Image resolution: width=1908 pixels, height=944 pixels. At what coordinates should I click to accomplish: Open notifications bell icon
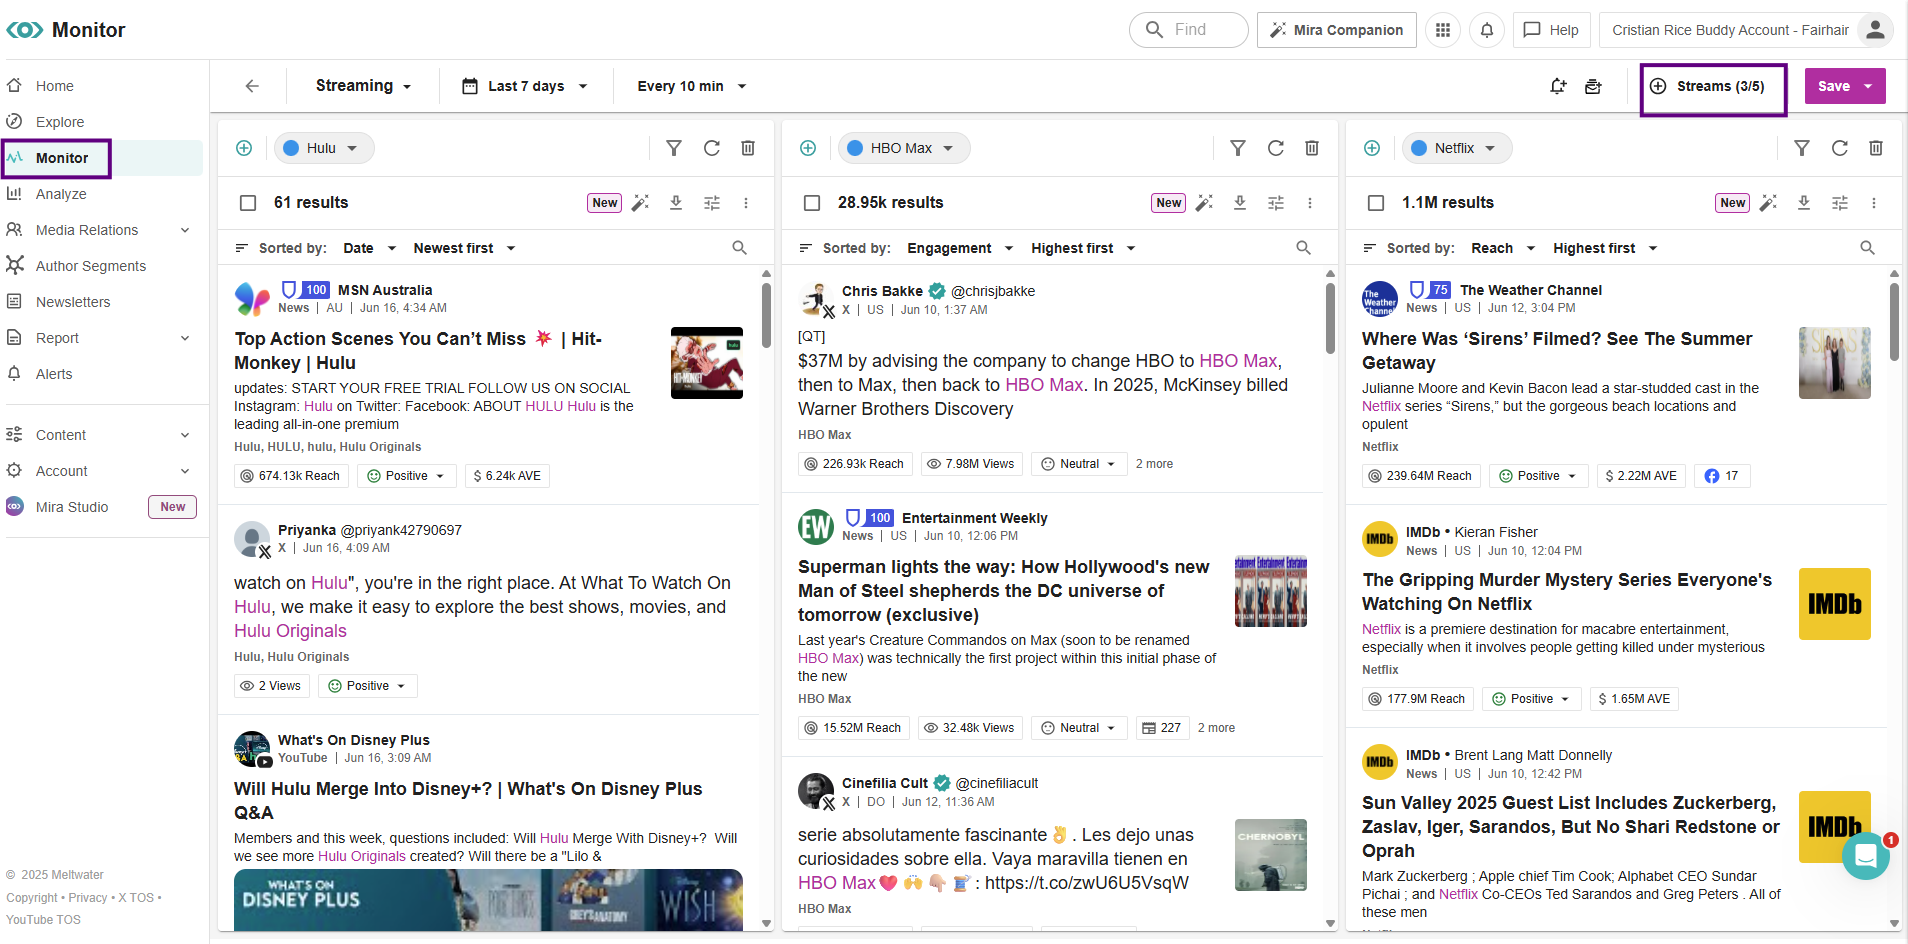(1487, 30)
